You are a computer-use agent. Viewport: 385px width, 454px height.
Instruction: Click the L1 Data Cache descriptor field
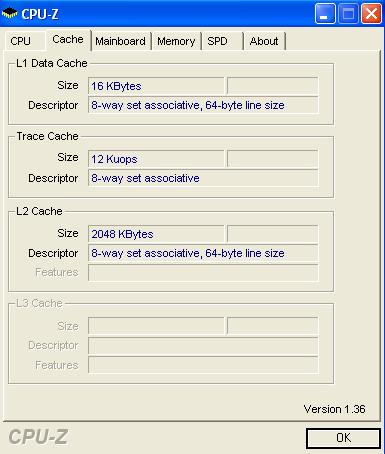pos(203,105)
